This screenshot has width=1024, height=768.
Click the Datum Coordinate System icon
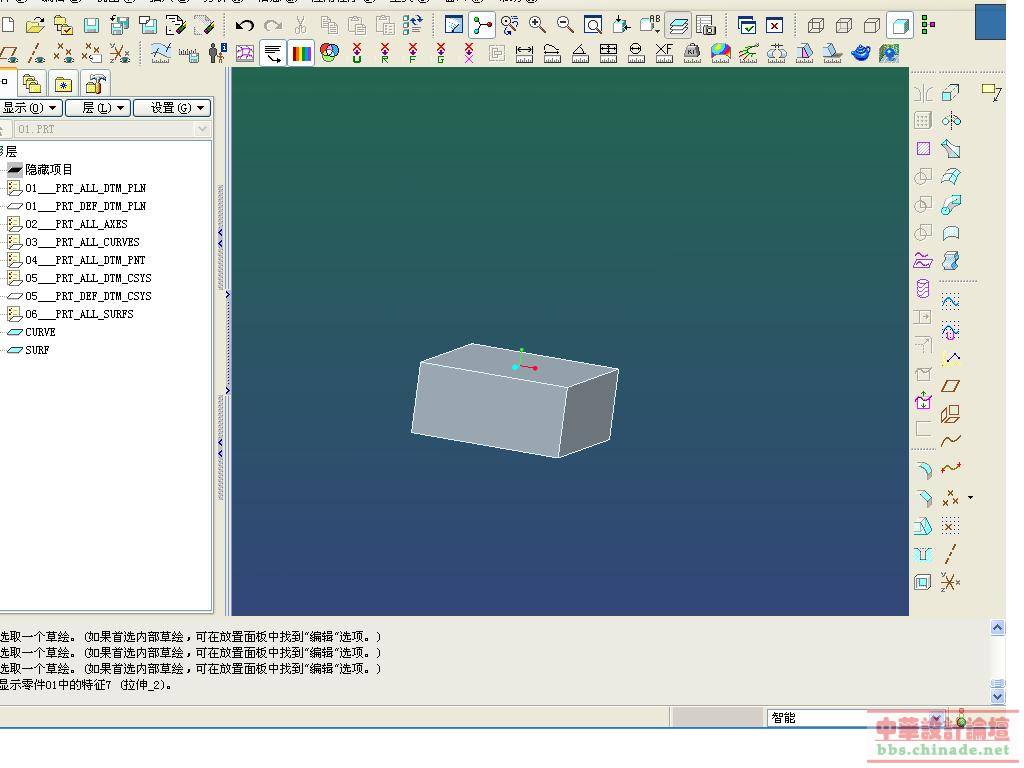click(950, 582)
